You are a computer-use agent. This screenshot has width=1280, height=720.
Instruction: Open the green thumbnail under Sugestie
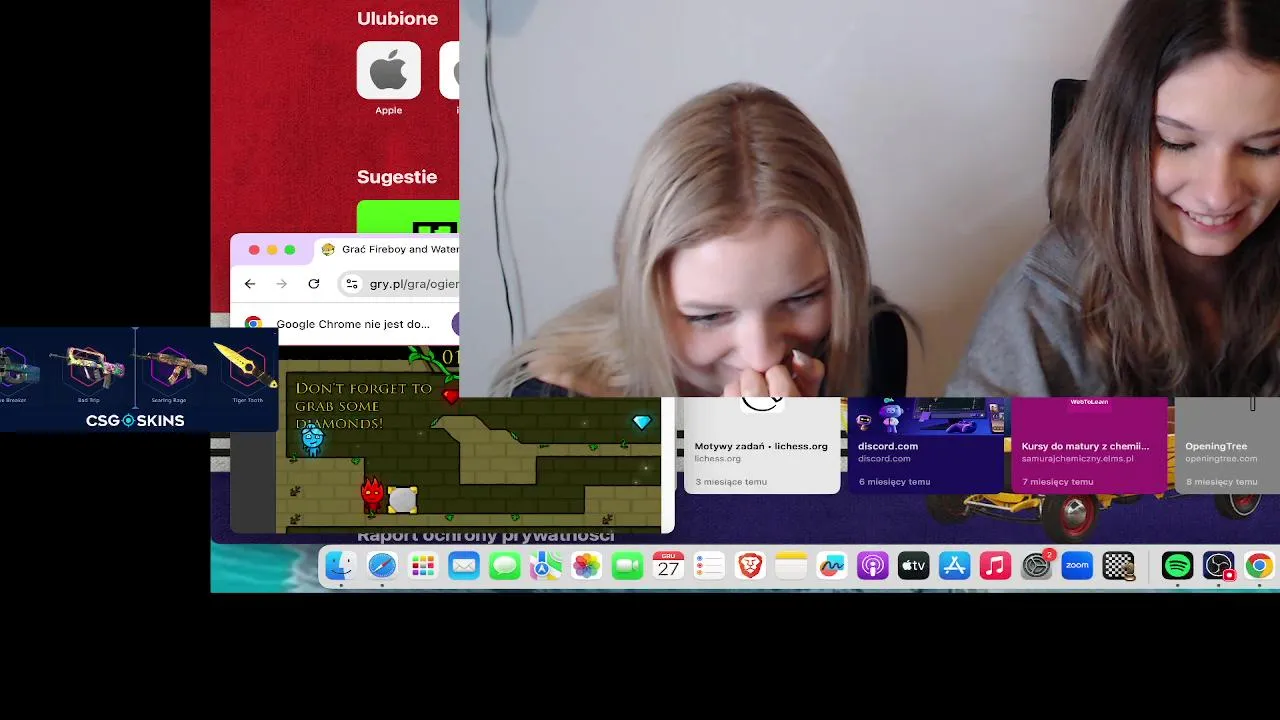408,217
